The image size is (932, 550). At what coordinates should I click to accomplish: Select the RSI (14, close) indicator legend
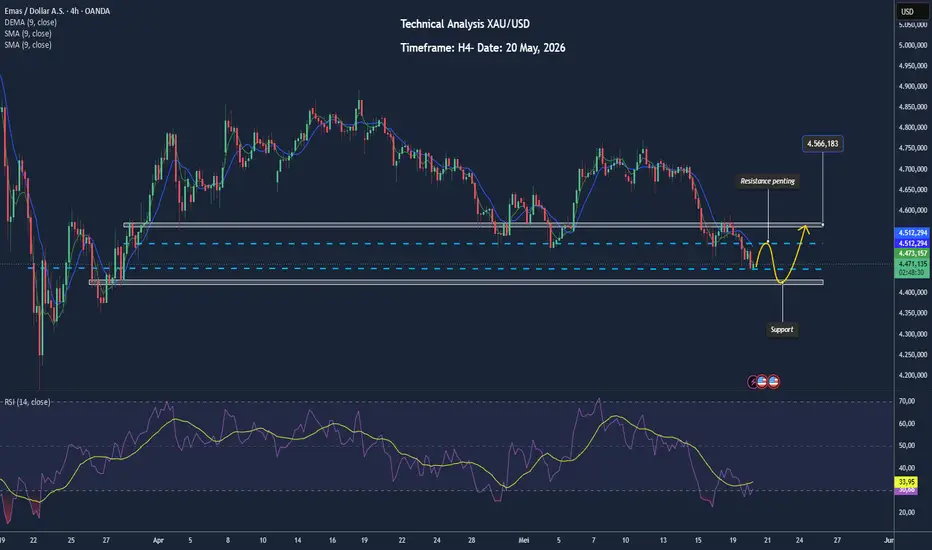[x=27, y=402]
